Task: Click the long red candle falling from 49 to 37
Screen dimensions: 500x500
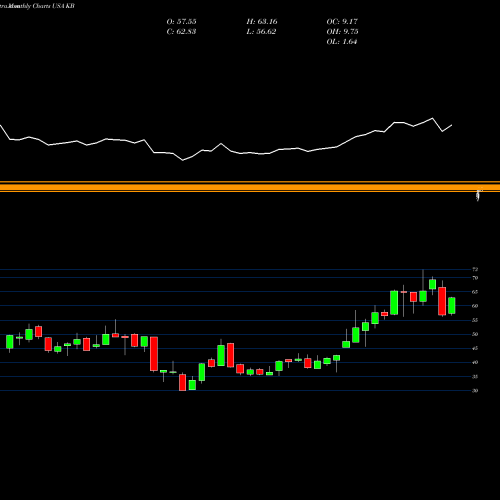Action: [x=154, y=354]
